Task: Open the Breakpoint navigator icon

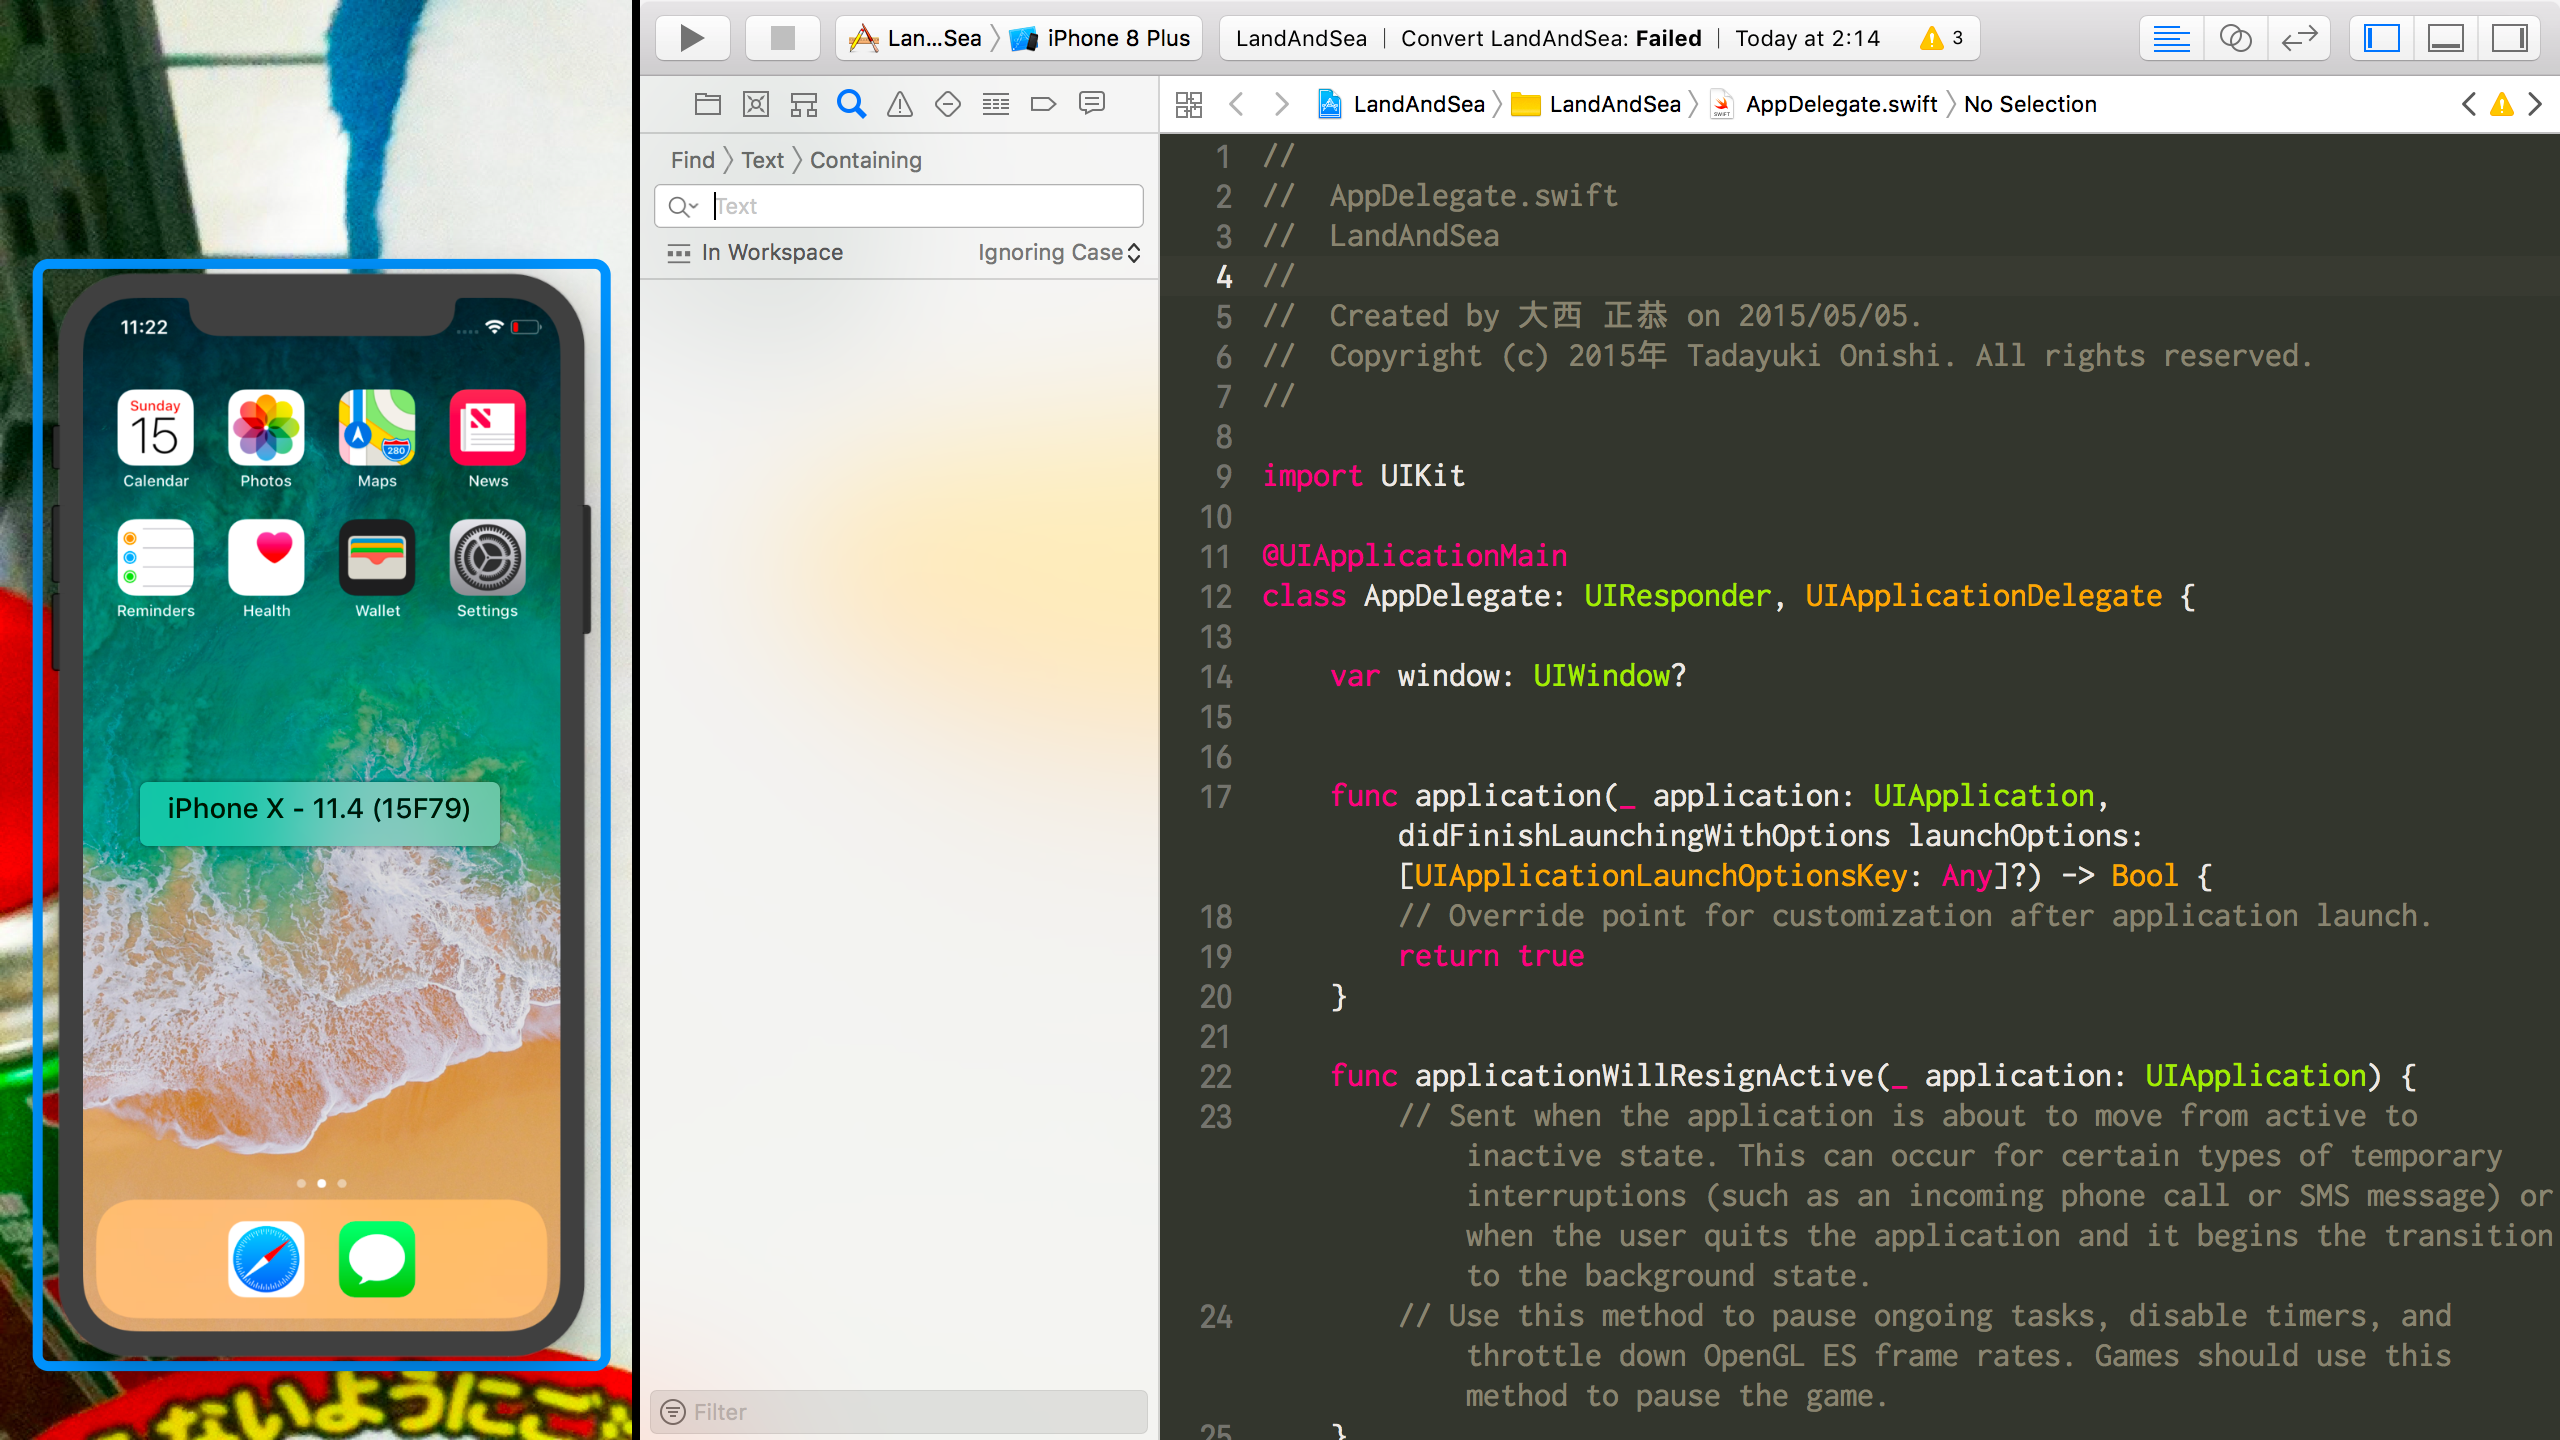Action: (x=1044, y=104)
